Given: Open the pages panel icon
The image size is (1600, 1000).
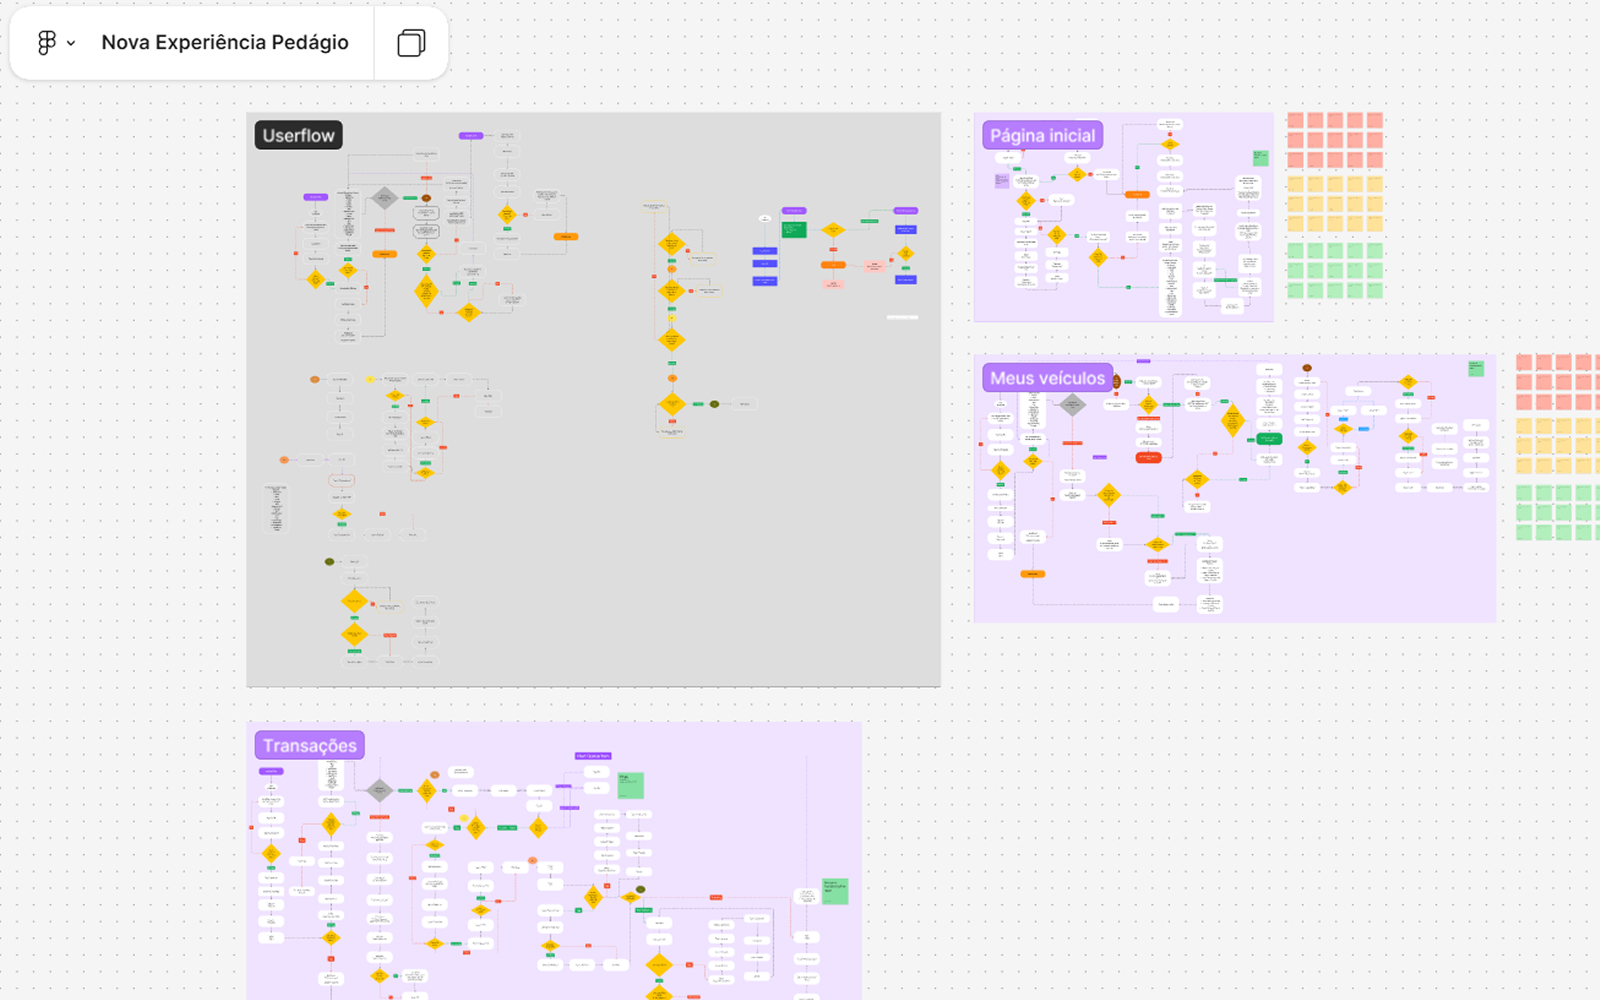Looking at the screenshot, I should [411, 43].
